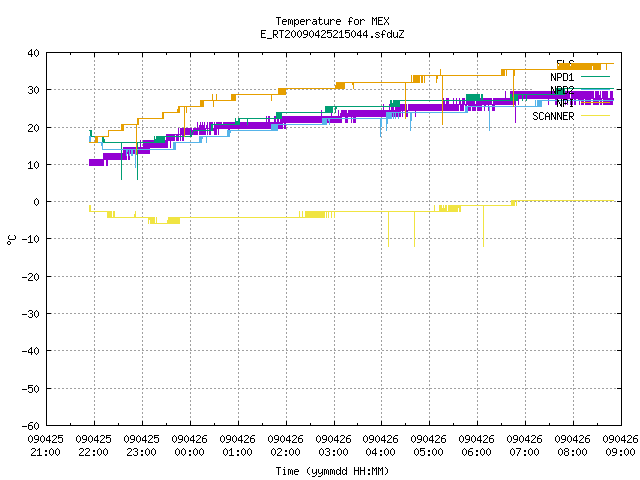
Task: Click the x-axis time label '02:00'
Action: coord(285,452)
